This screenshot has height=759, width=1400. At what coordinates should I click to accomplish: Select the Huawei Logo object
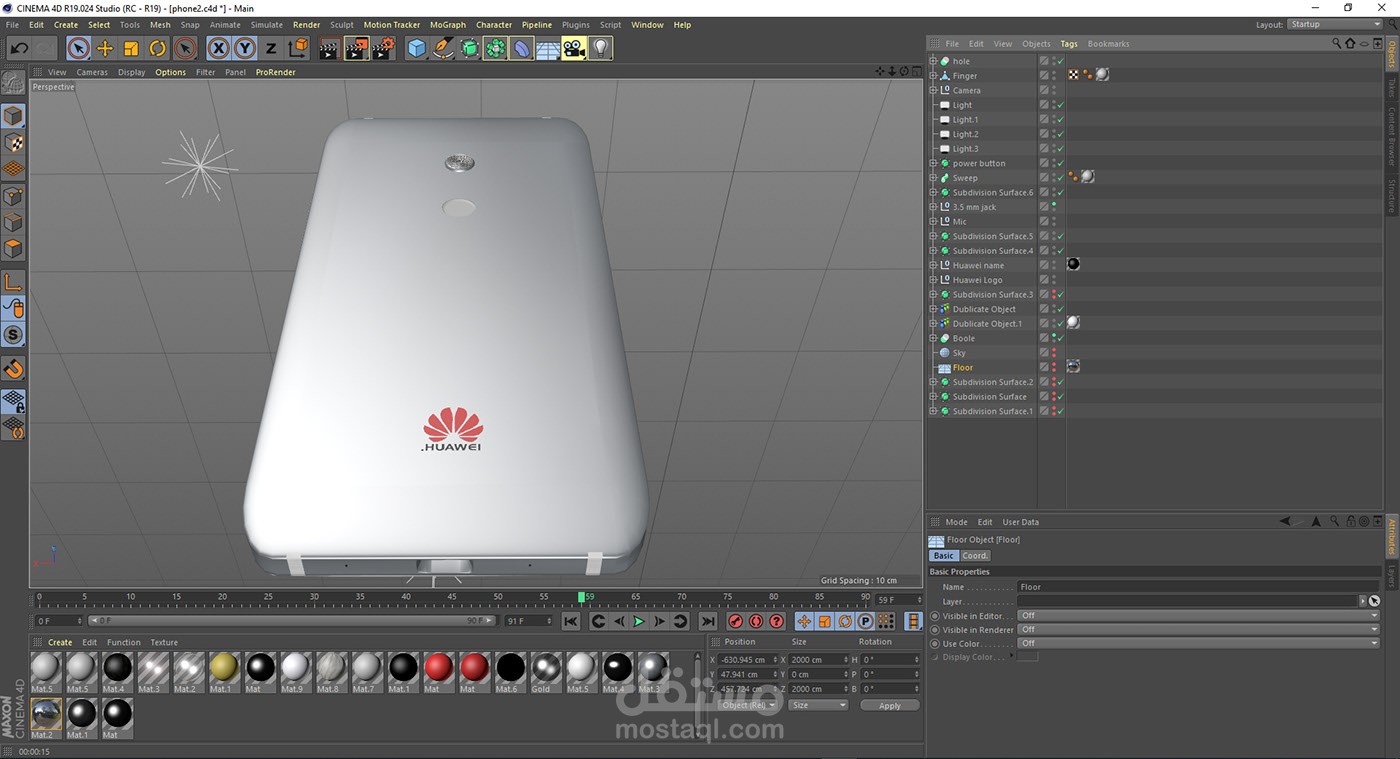pyautogui.click(x=977, y=280)
